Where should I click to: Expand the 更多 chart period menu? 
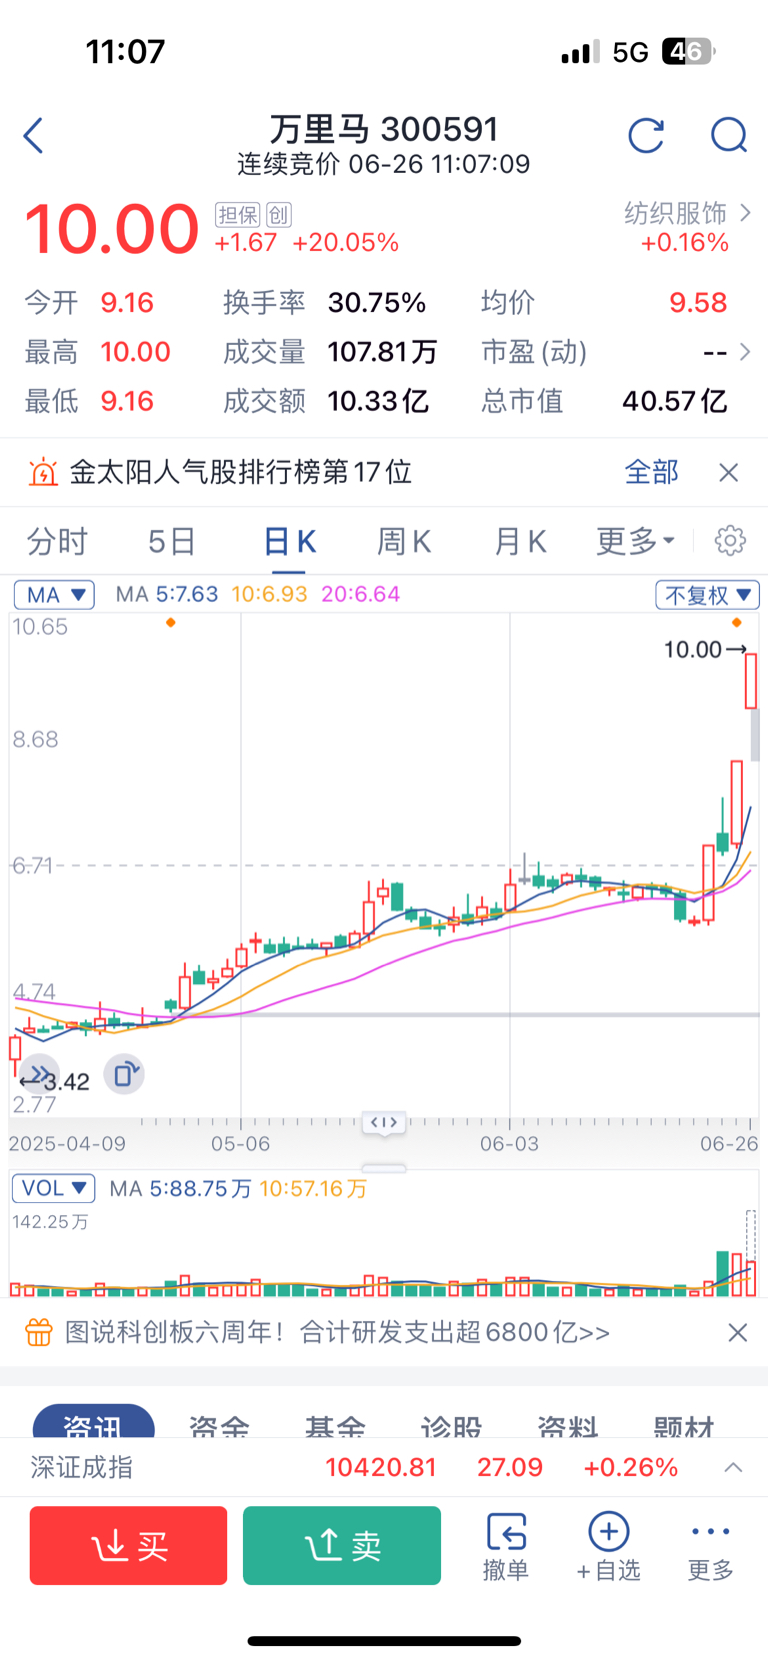[636, 541]
